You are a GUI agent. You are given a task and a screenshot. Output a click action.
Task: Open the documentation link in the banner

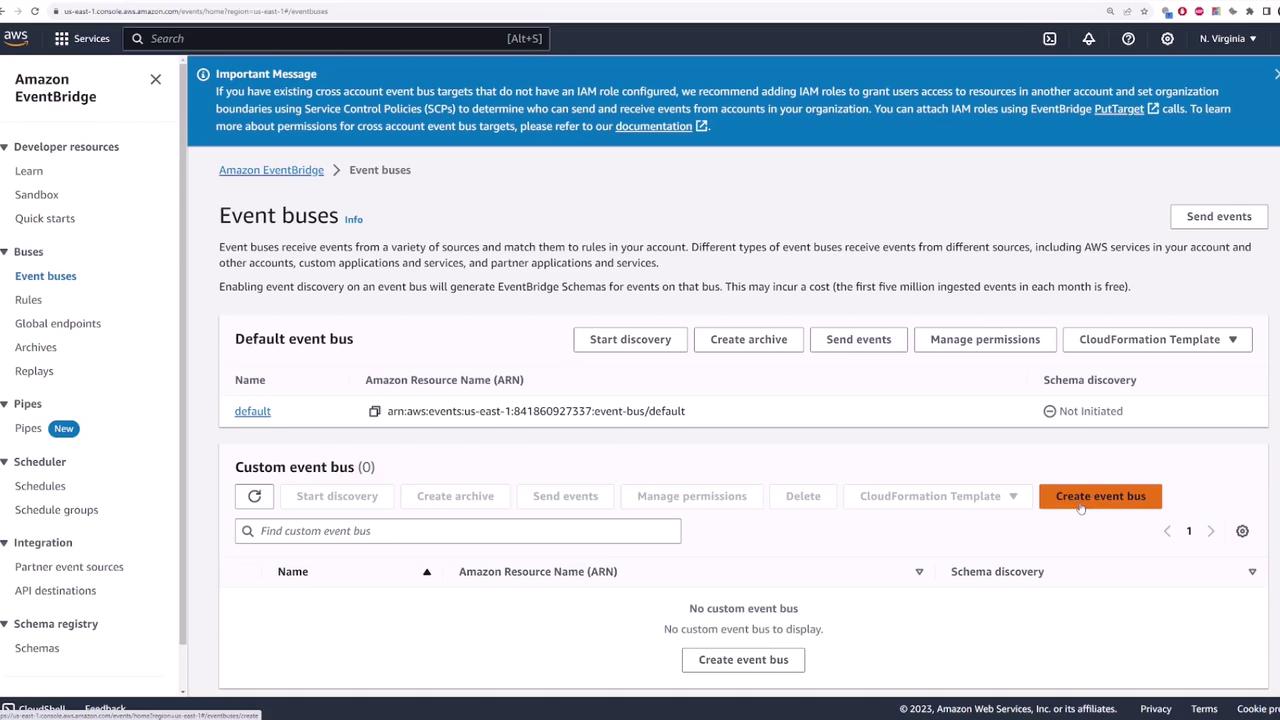click(661, 126)
